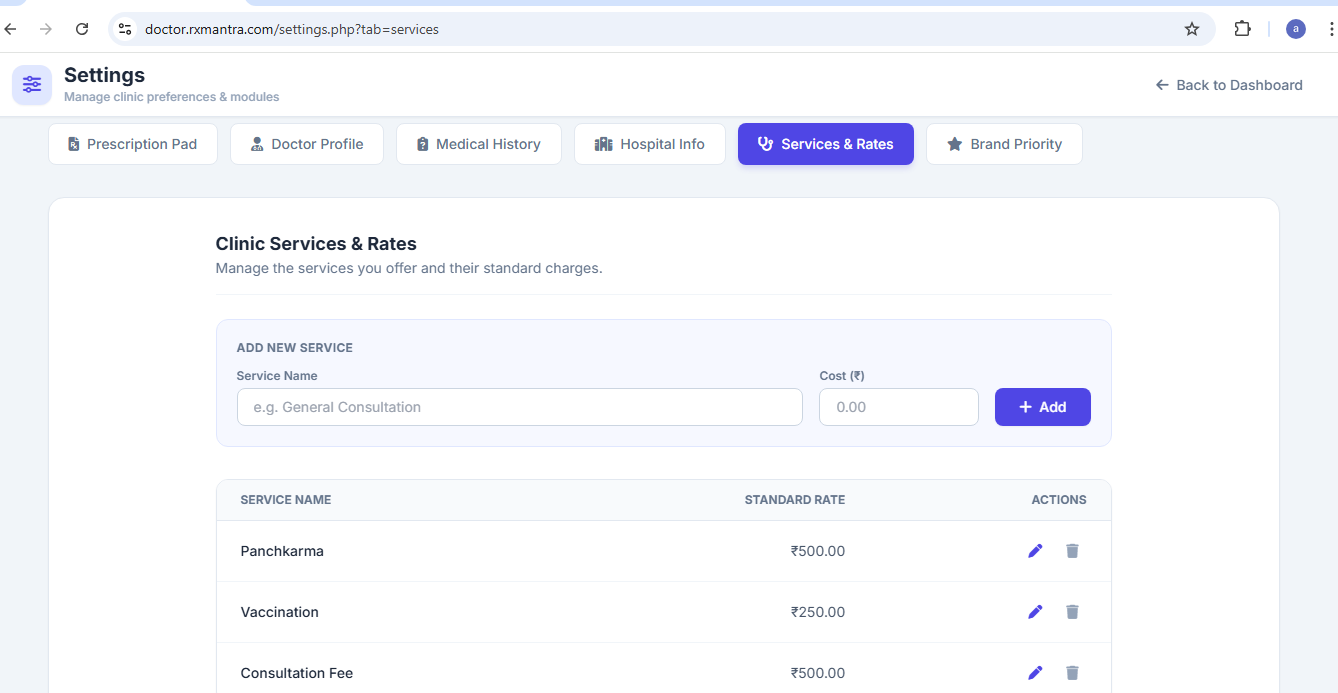The width and height of the screenshot is (1338, 693).
Task: Reload the page
Action: (82, 29)
